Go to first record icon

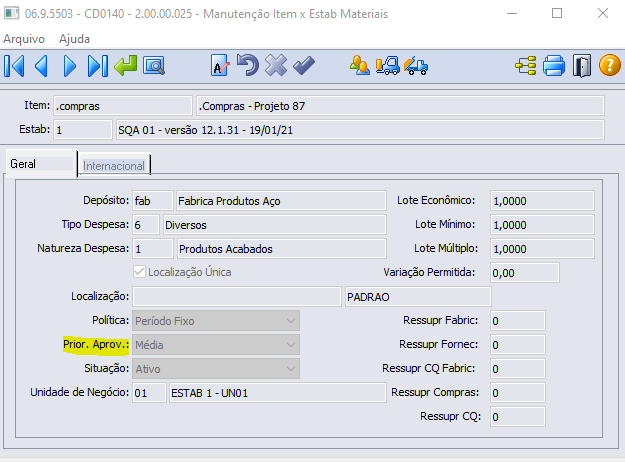pyautogui.click(x=14, y=66)
